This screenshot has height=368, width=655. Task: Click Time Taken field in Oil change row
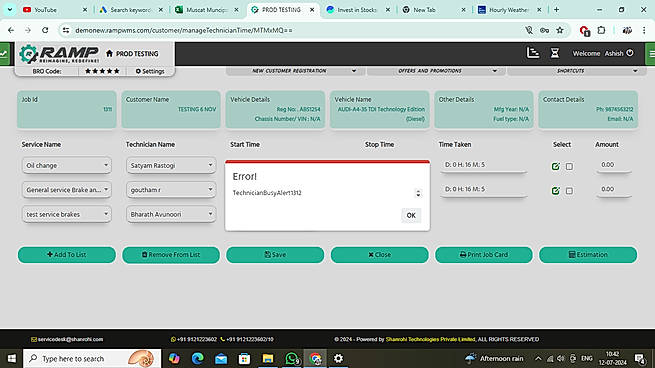coord(483,165)
